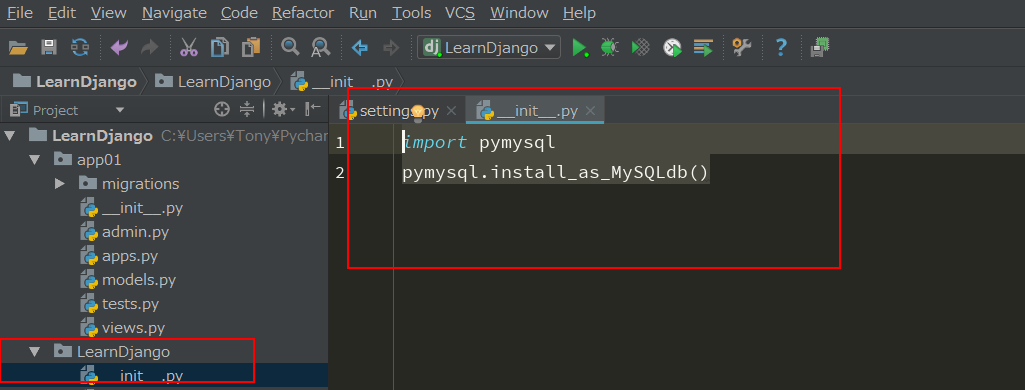Click the import pymysql code line
The image size is (1025, 390).
coord(479,142)
